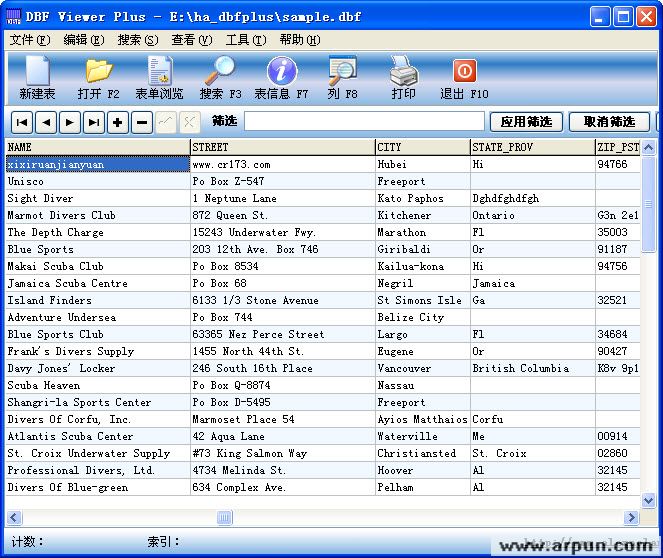
Task: Open 列 F8 columns tool
Action: click(x=342, y=77)
